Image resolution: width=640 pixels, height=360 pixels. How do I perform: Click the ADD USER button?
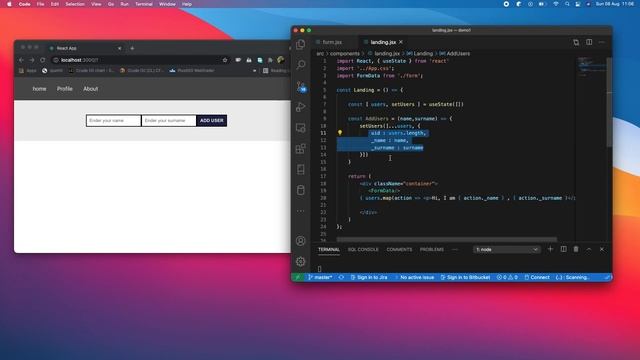click(x=211, y=120)
